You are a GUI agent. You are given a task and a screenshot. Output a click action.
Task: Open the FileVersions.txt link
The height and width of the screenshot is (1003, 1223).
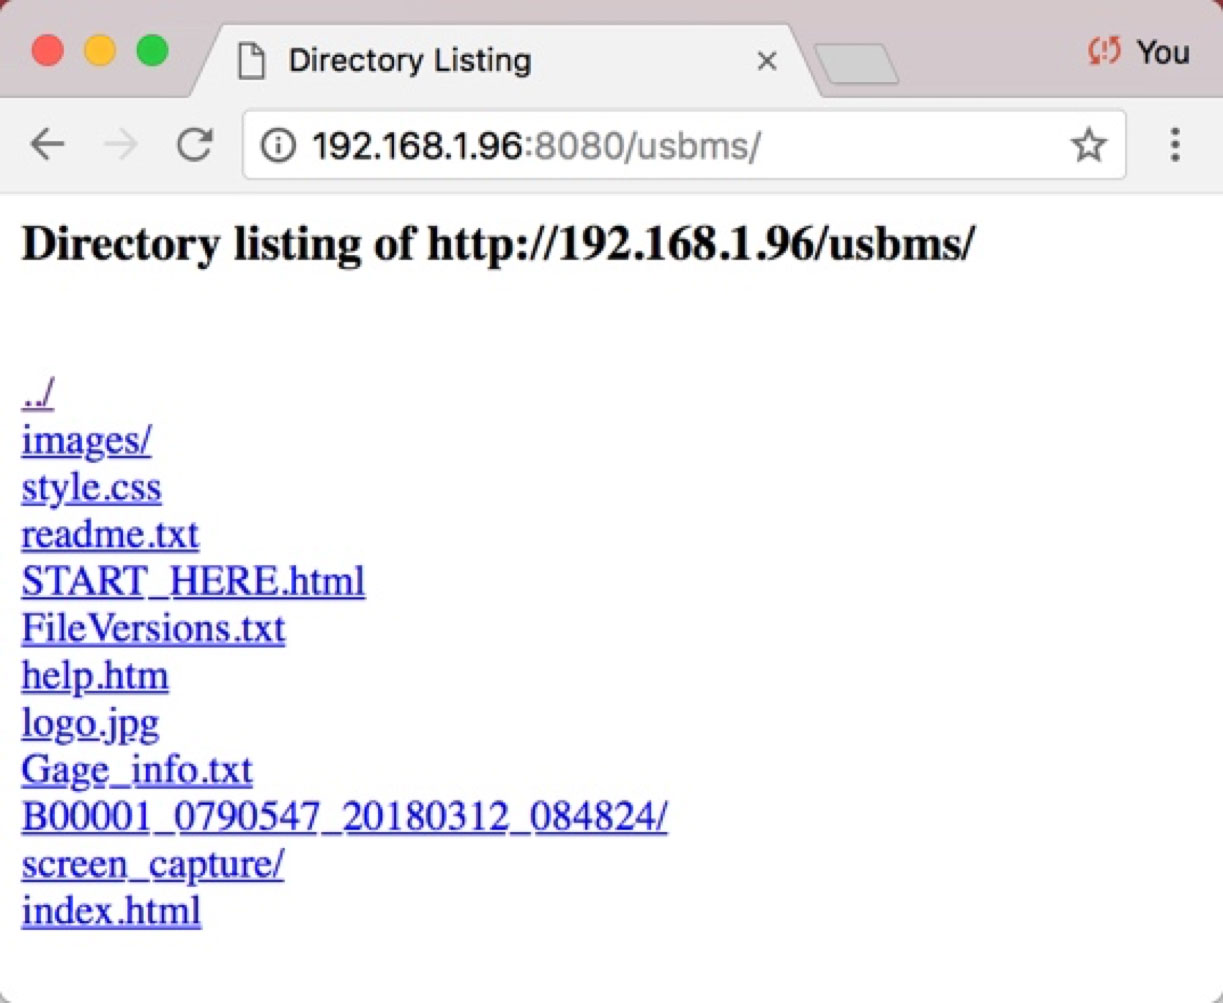pos(153,629)
